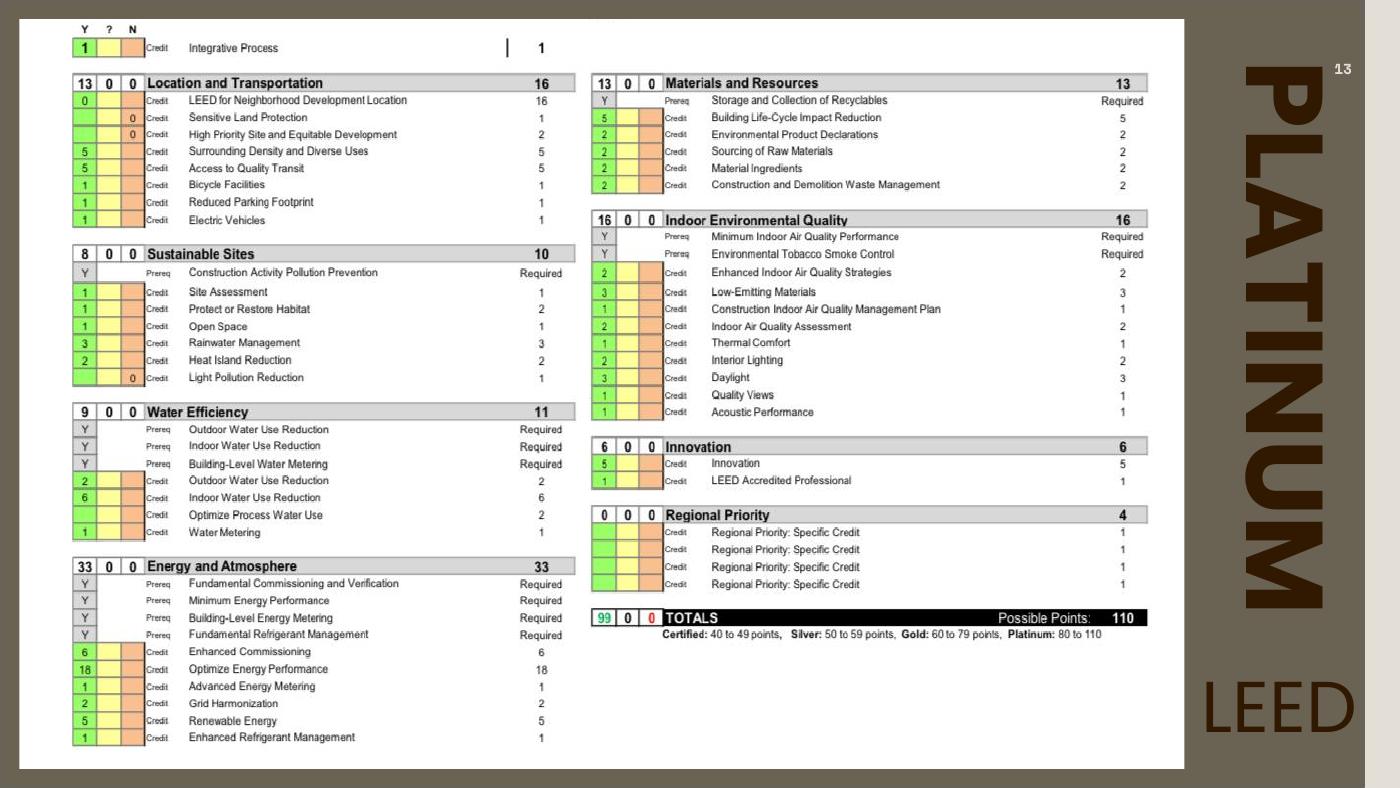Click the "Daylight" credit name
1400x788 pixels.
730,378
